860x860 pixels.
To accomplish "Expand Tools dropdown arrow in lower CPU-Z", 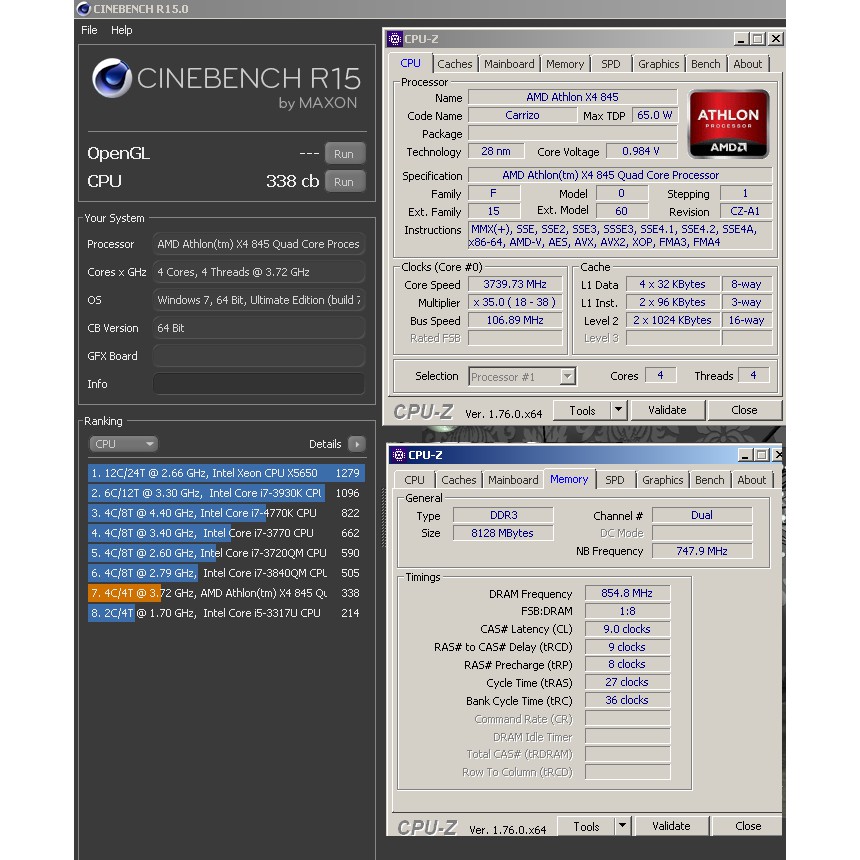I will point(622,826).
